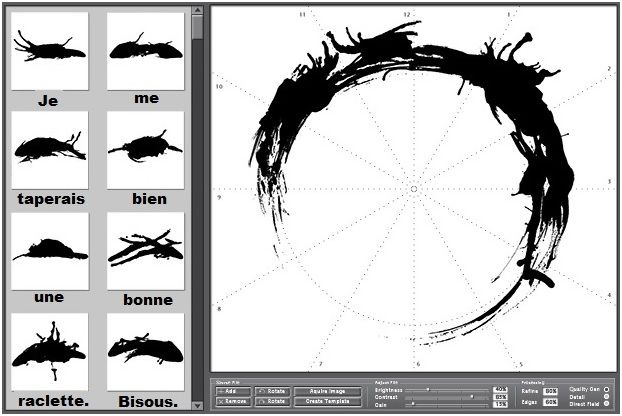Select the 'me' logogram thumbnail
This screenshot has height=416, width=622.
(x=146, y=51)
